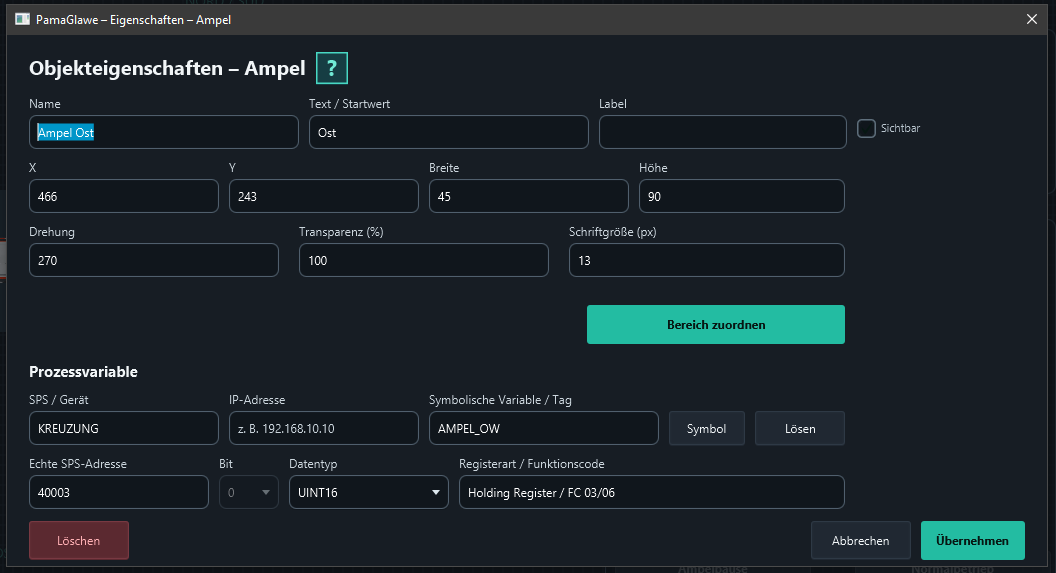Viewport: 1056px width, 573px height.
Task: Delete the object with Löschen
Action: [79, 540]
